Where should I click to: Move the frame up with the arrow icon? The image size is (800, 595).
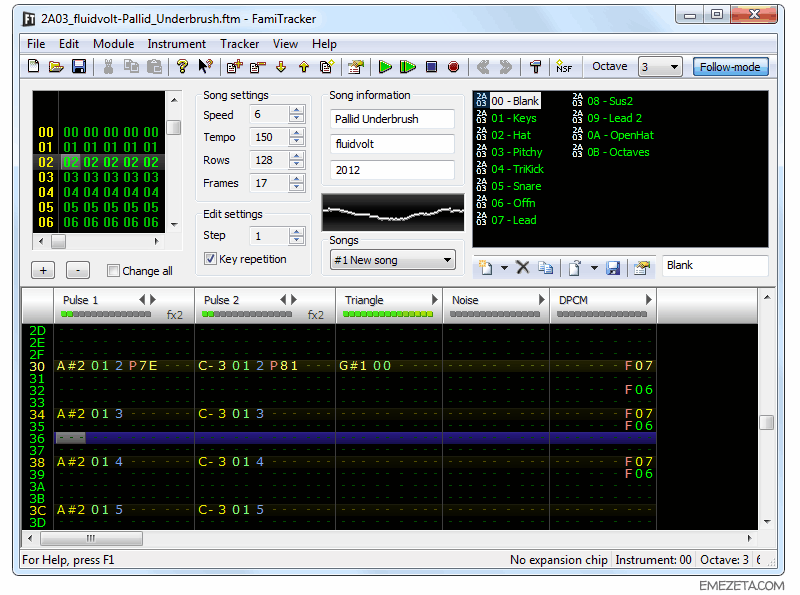[x=304, y=67]
